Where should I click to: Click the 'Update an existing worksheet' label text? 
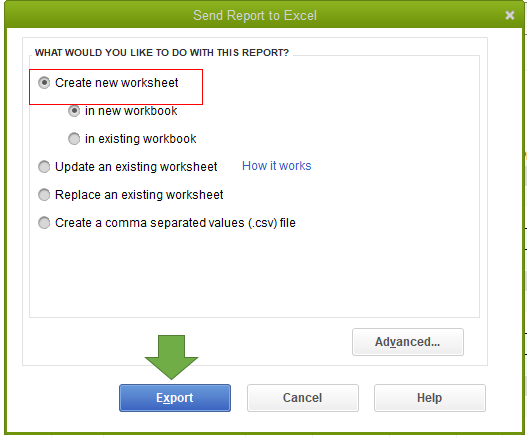[136, 167]
